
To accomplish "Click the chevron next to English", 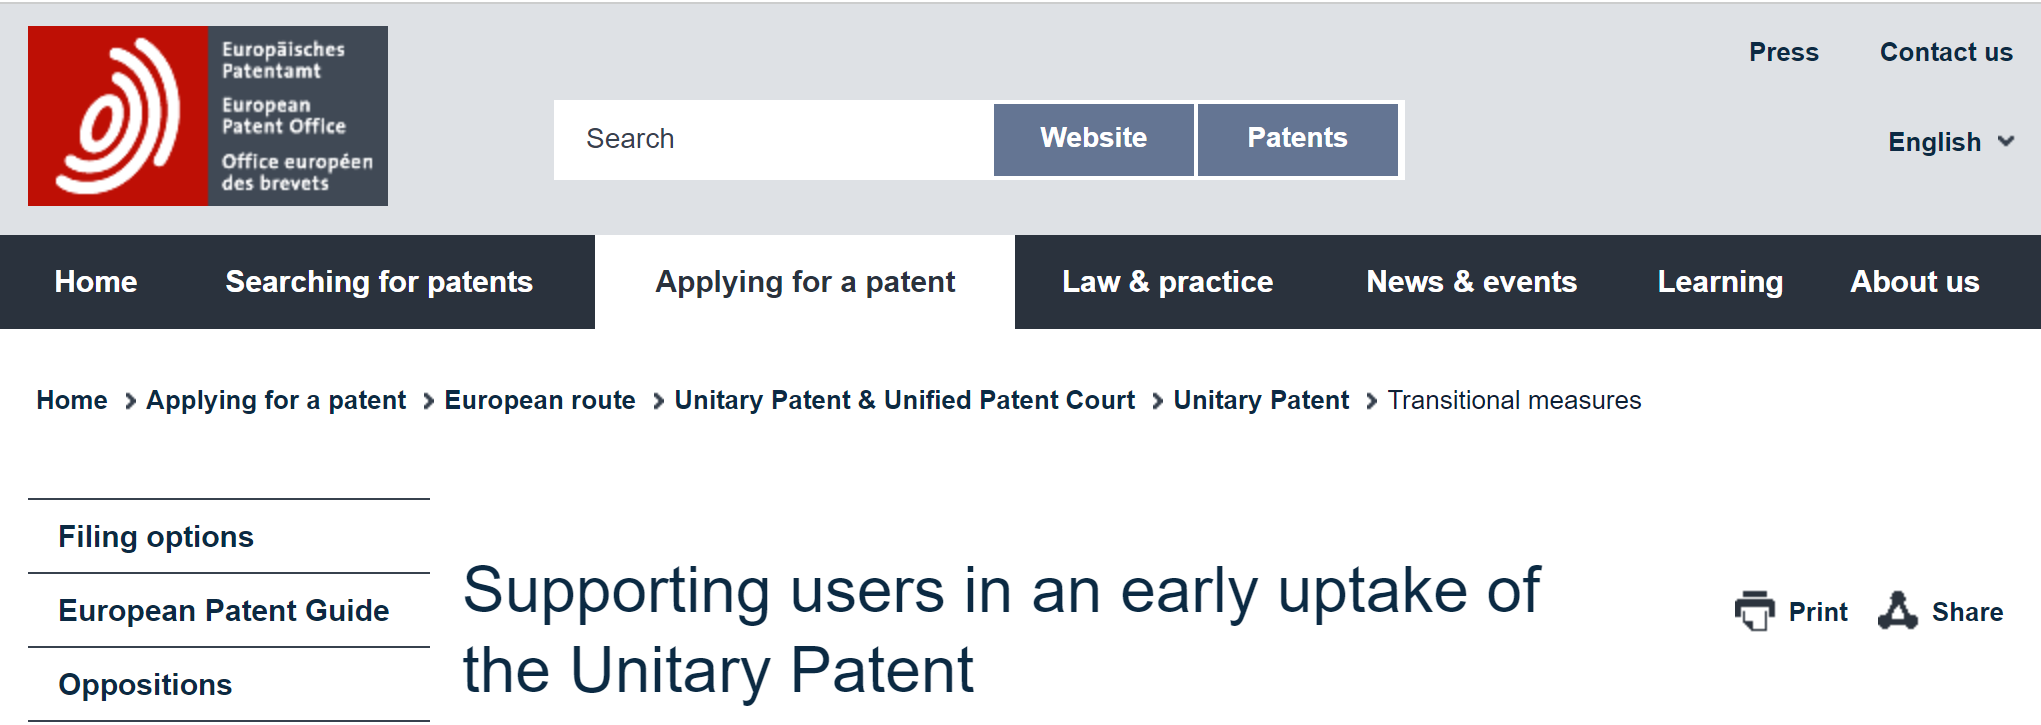I will coord(2005,141).
